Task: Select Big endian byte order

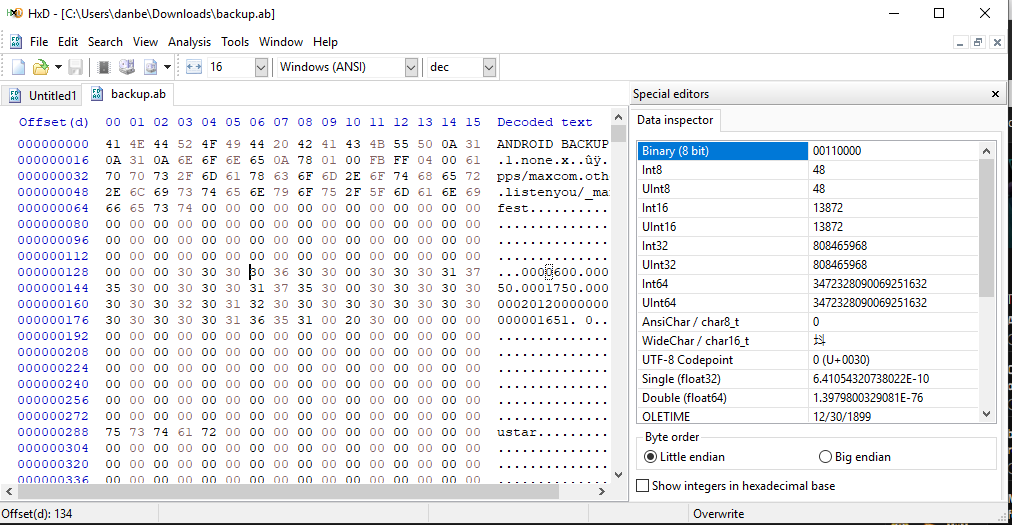Action: 855,457
